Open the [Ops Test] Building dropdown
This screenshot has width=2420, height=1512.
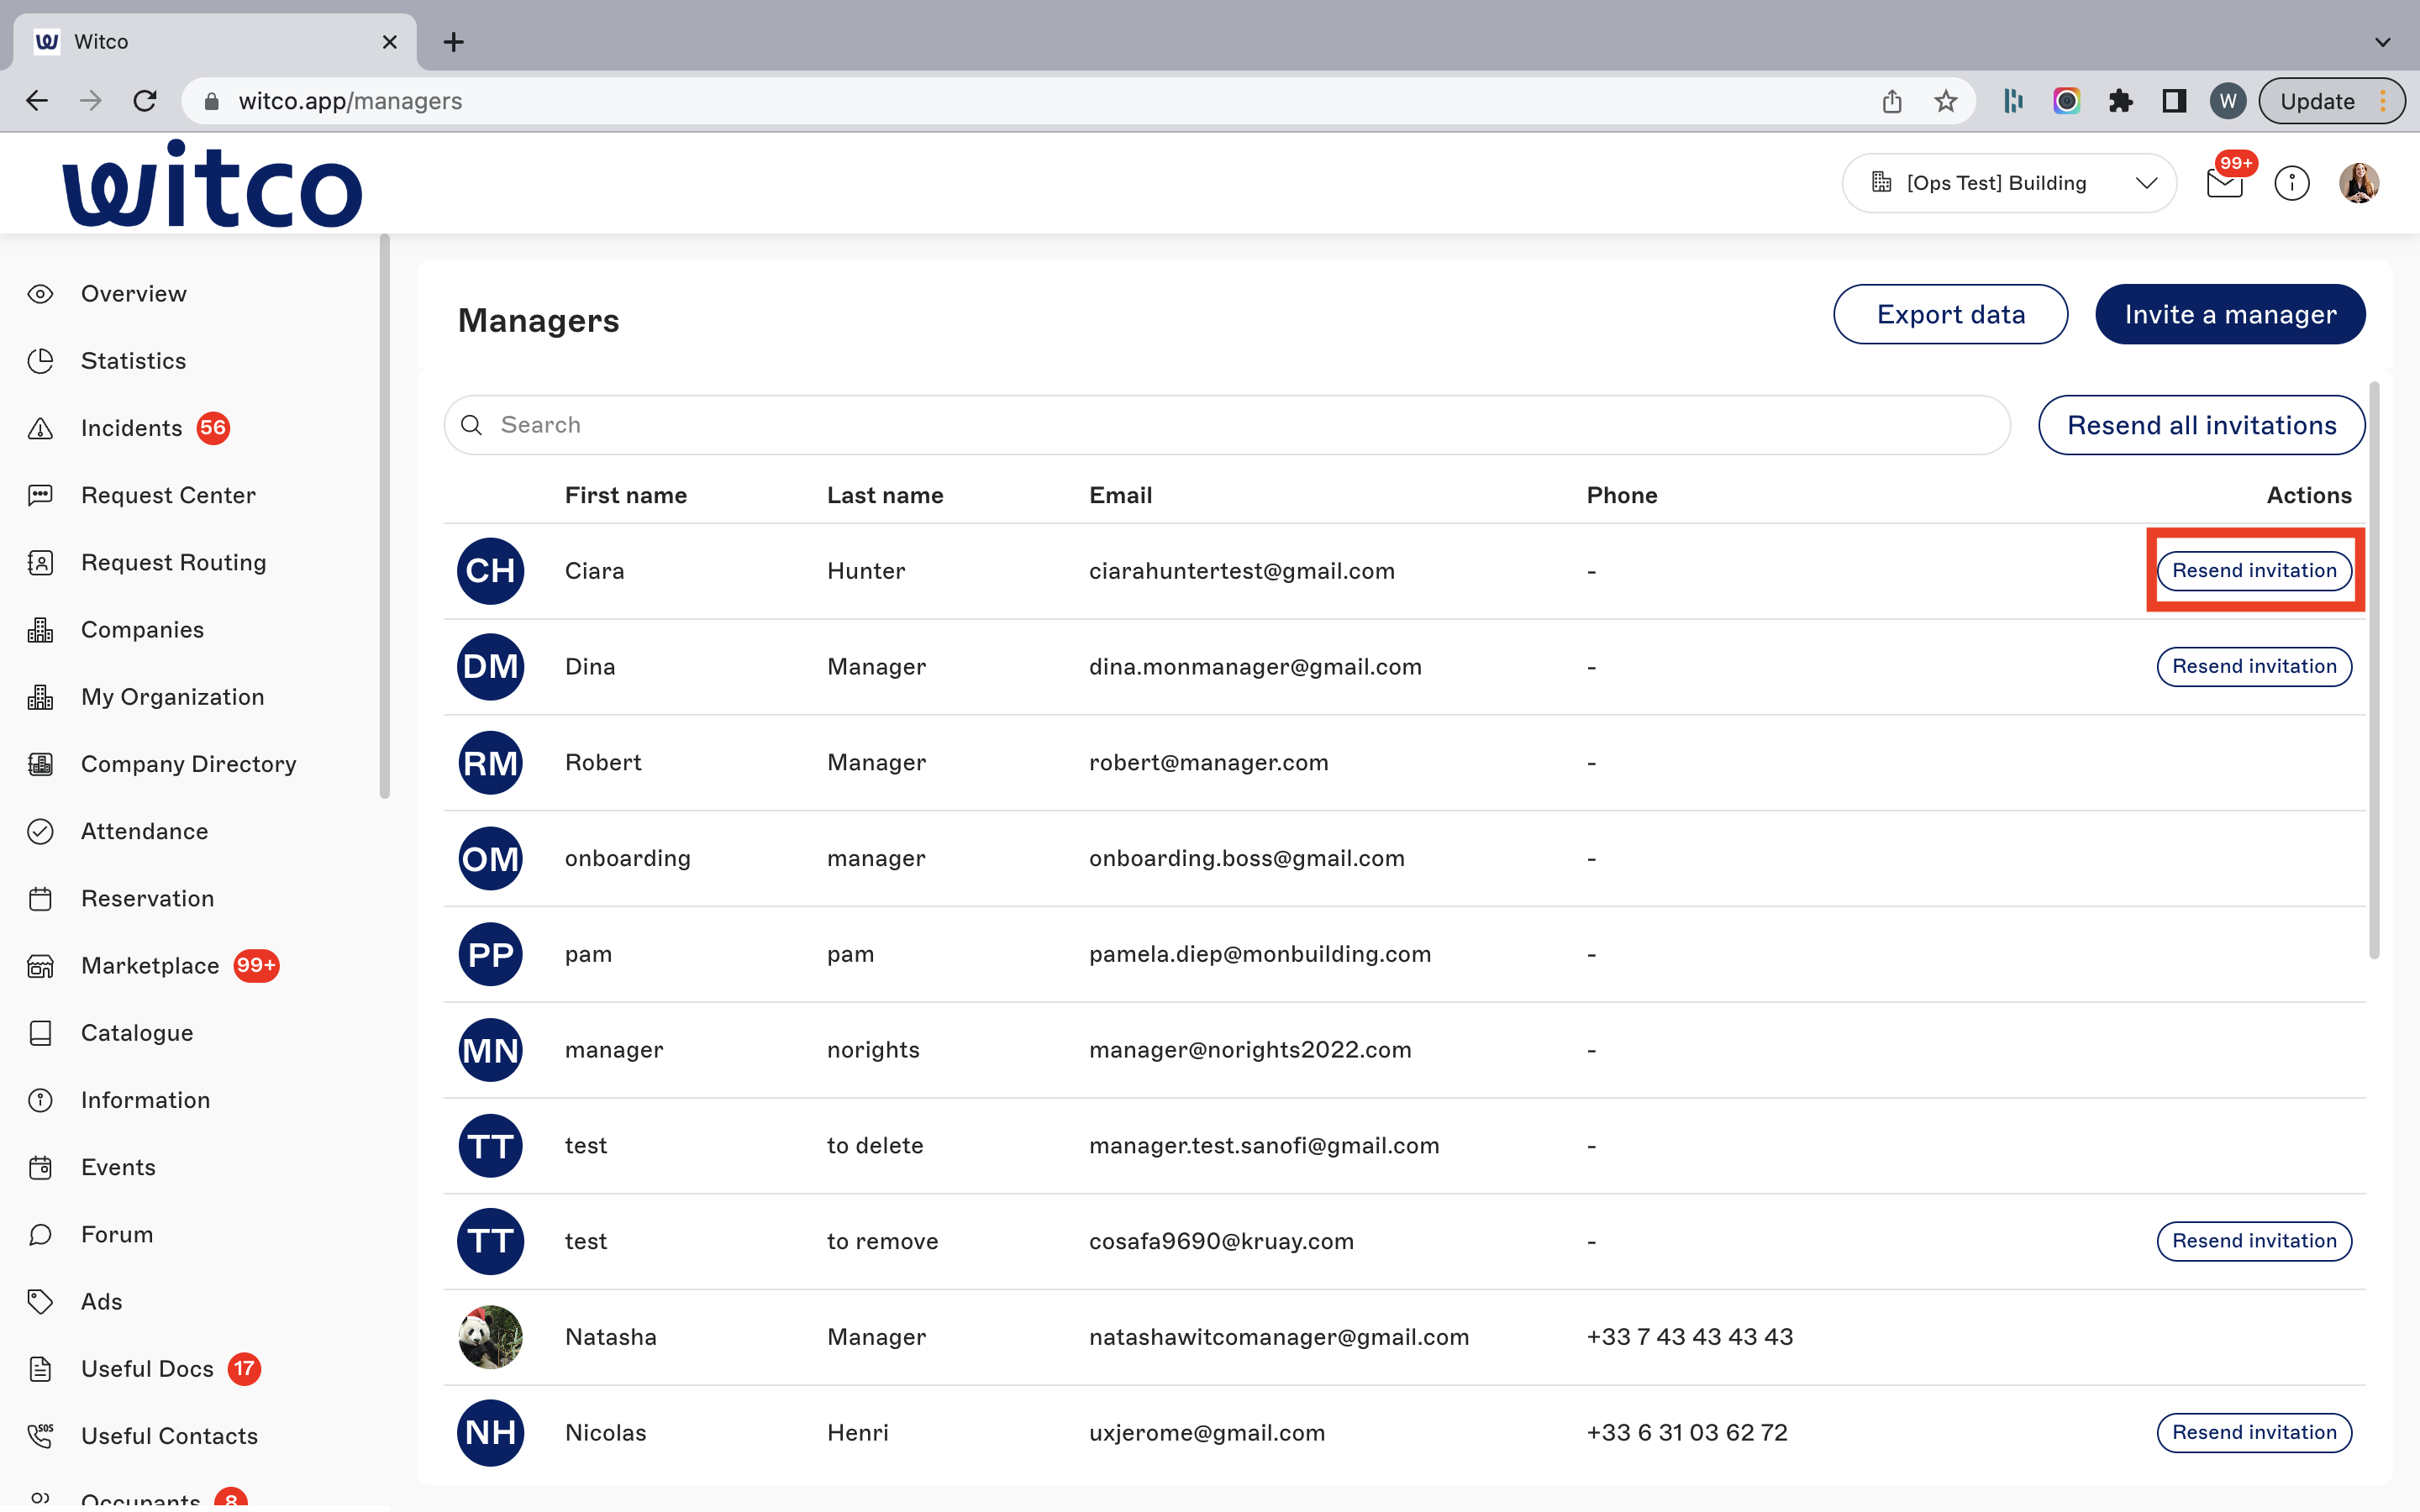[x=2009, y=183]
